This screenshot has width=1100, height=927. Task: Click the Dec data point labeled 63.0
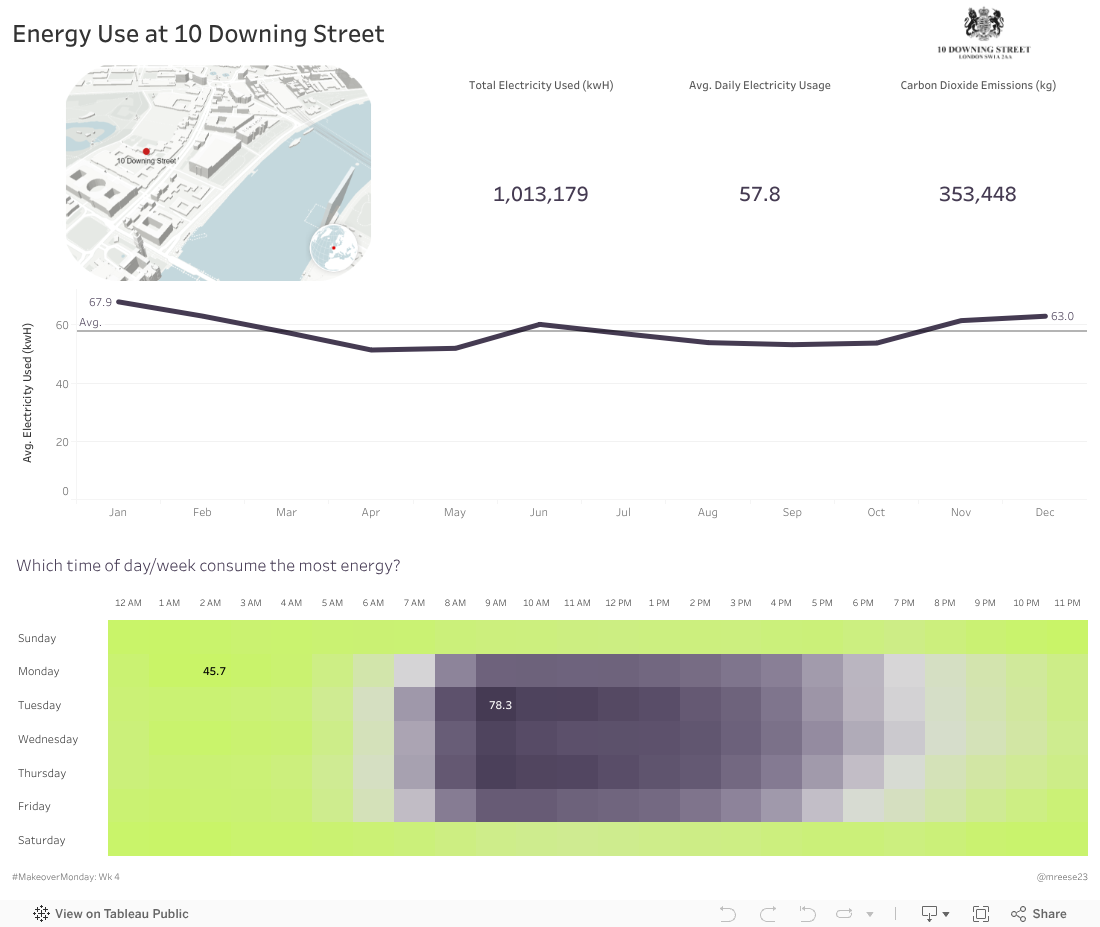pos(1045,316)
